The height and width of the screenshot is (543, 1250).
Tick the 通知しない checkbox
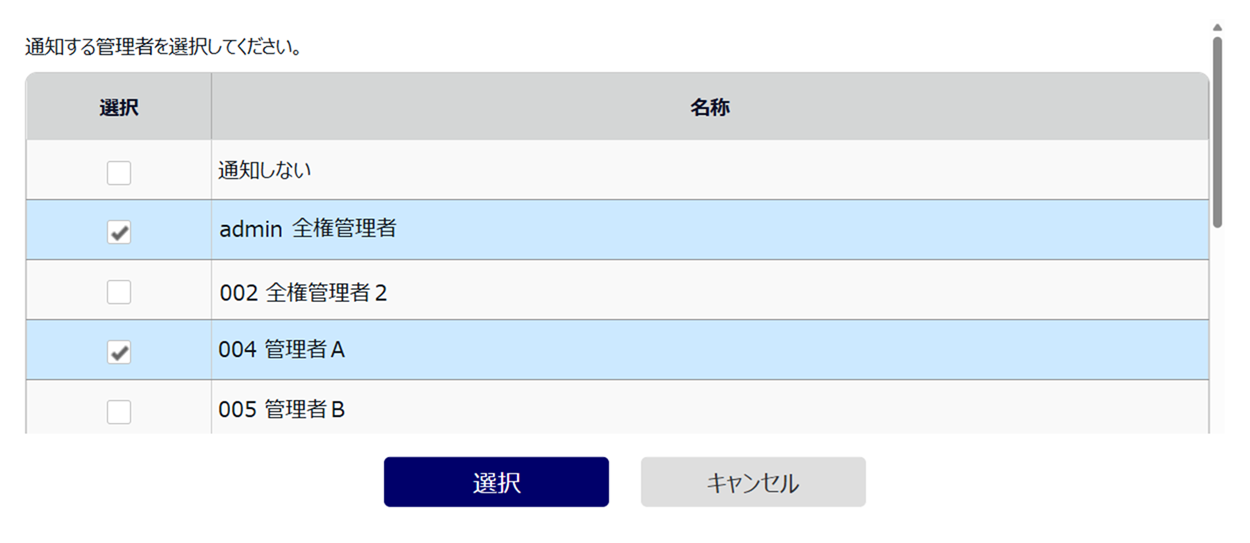(x=119, y=173)
